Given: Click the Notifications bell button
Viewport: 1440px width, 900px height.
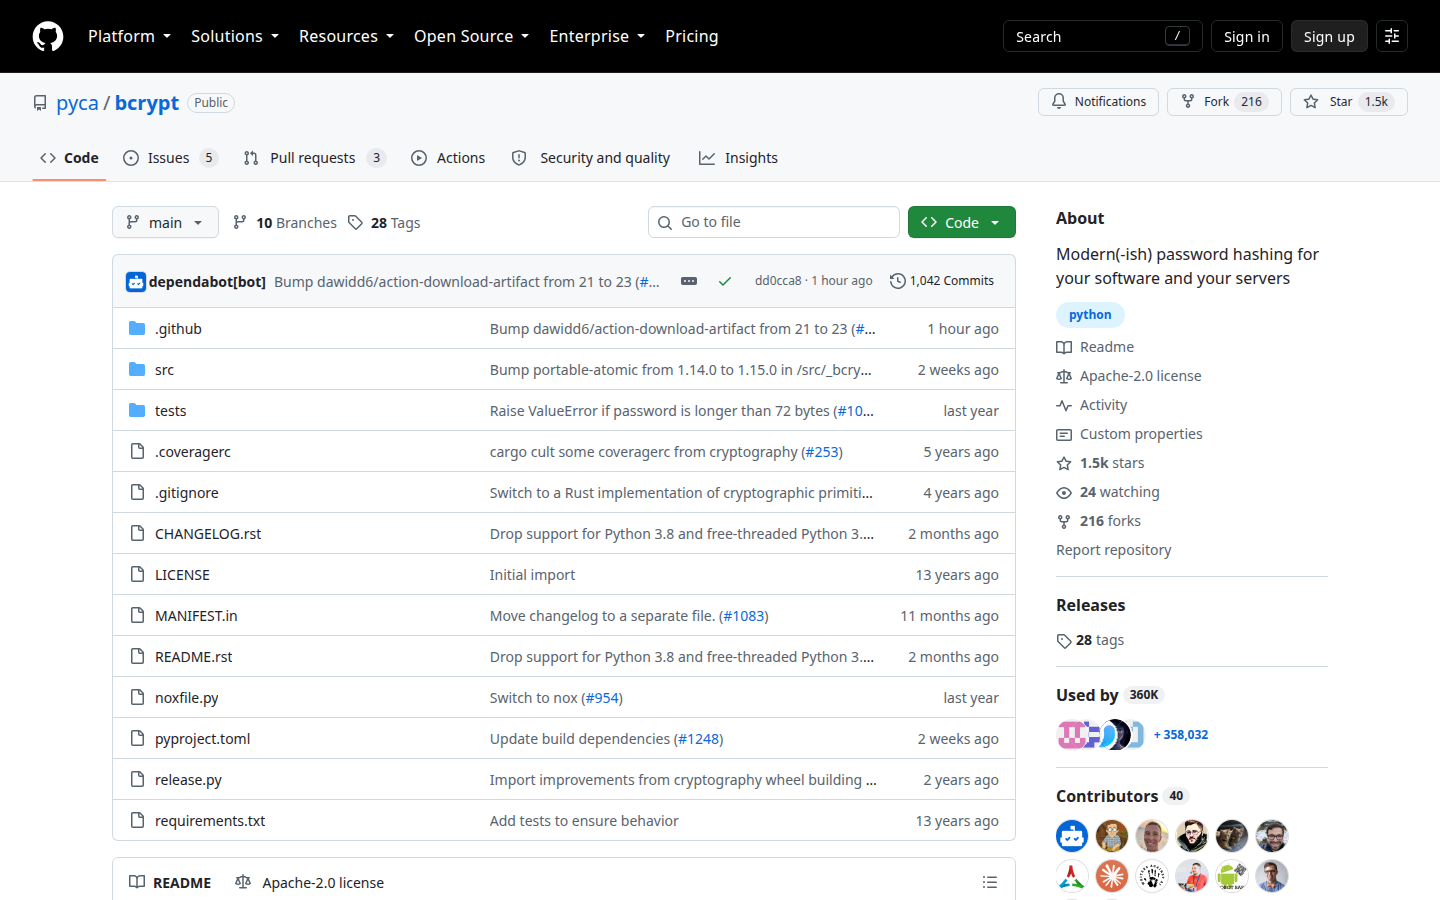Looking at the screenshot, I should [x=1098, y=102].
